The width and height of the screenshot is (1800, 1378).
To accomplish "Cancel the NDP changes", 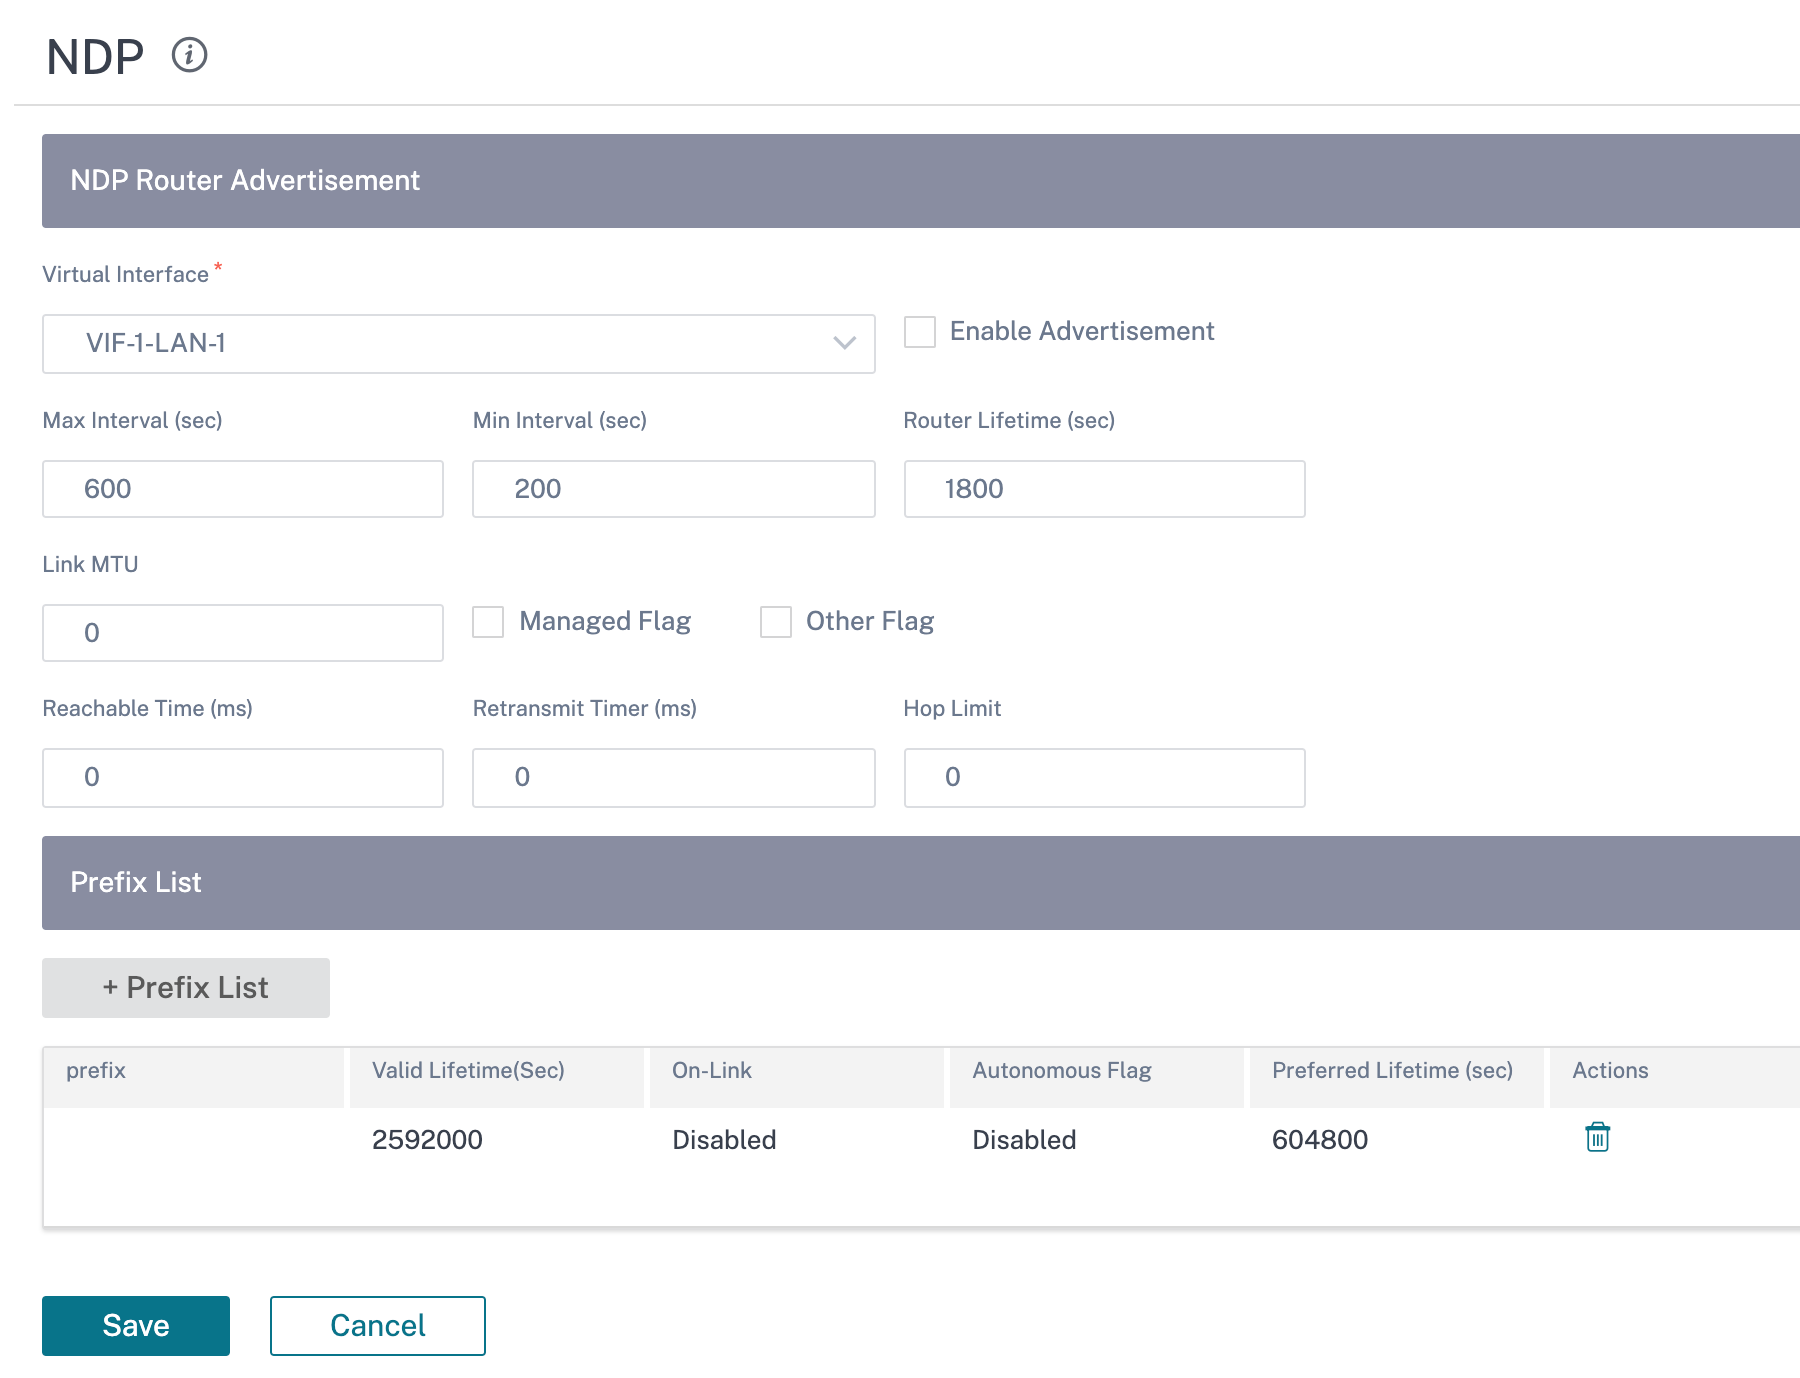I will [x=378, y=1326].
